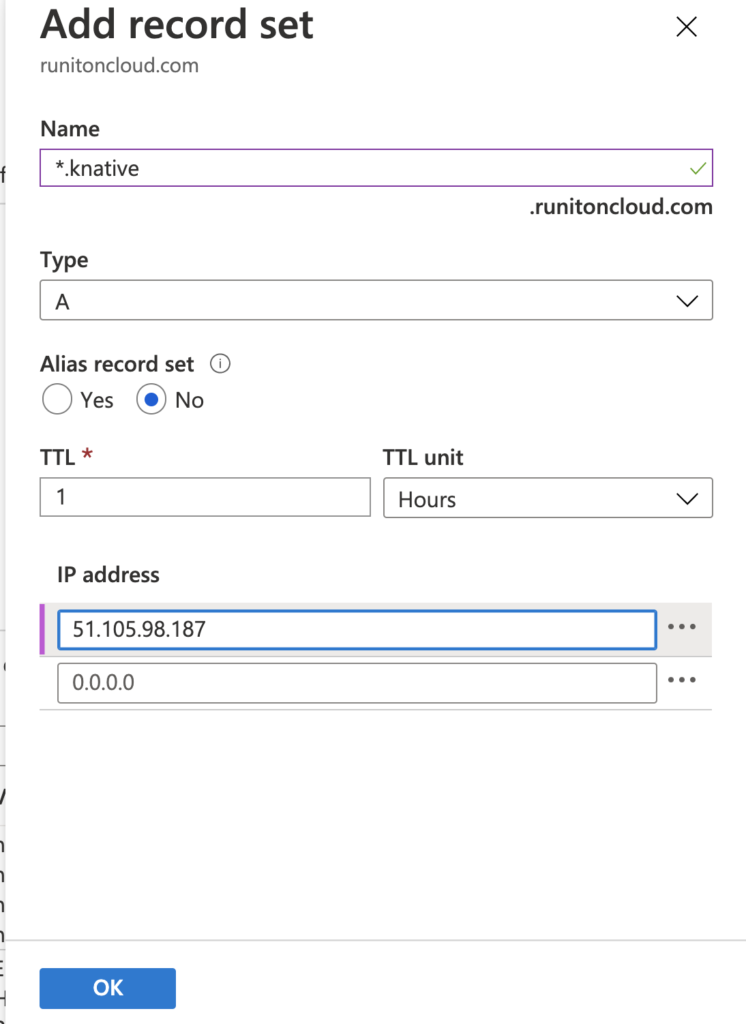
Task: Click the empty 0.0.0.0 IP address field
Action: point(356,682)
